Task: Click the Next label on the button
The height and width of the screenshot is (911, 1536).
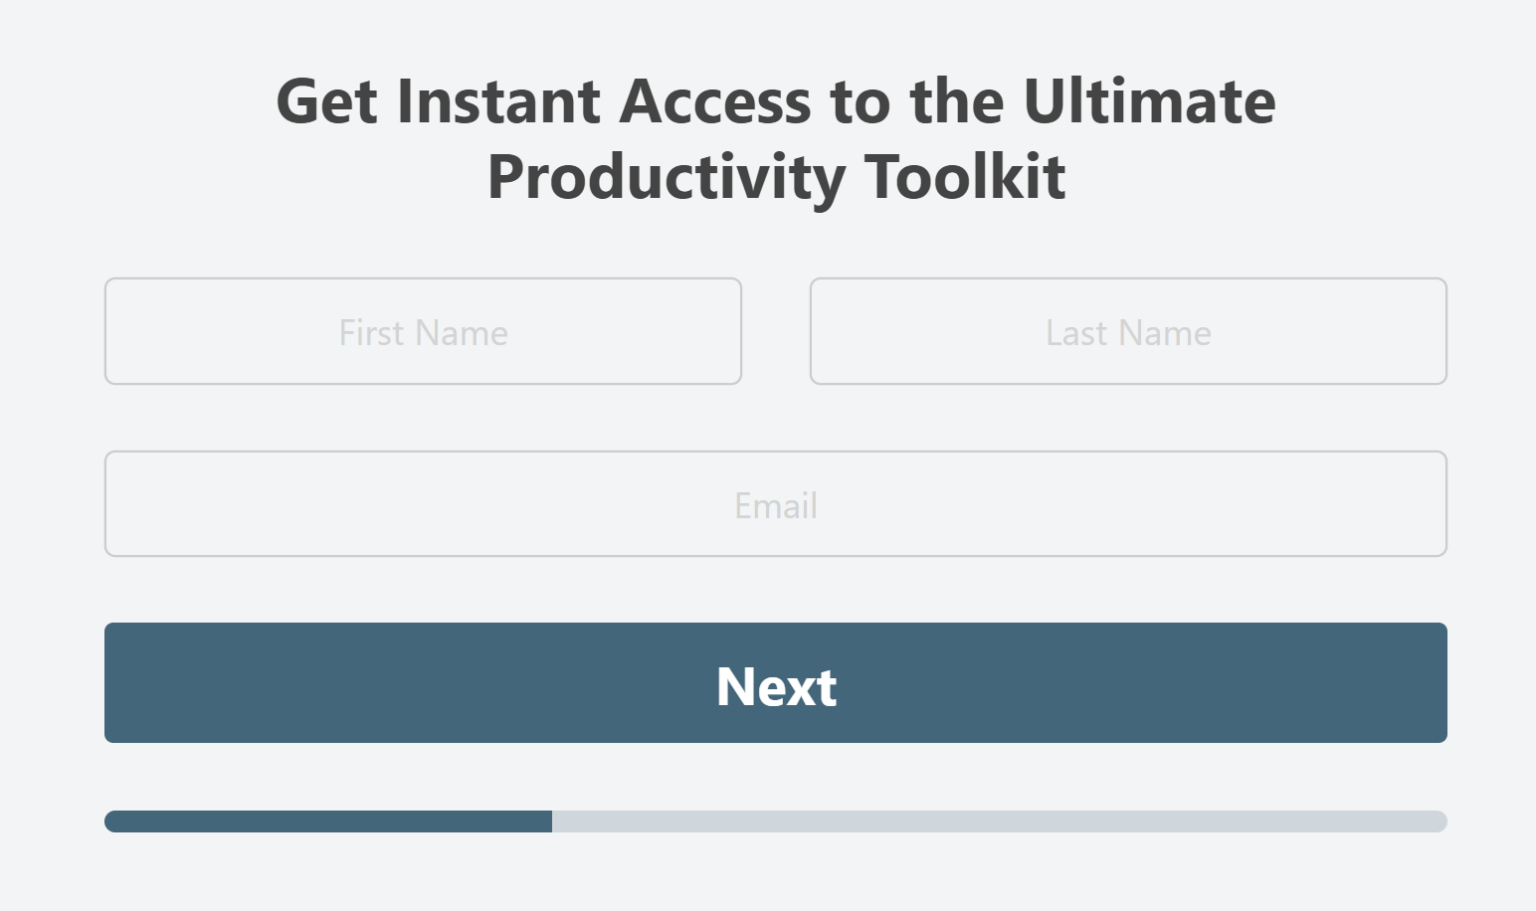Action: pos(775,686)
